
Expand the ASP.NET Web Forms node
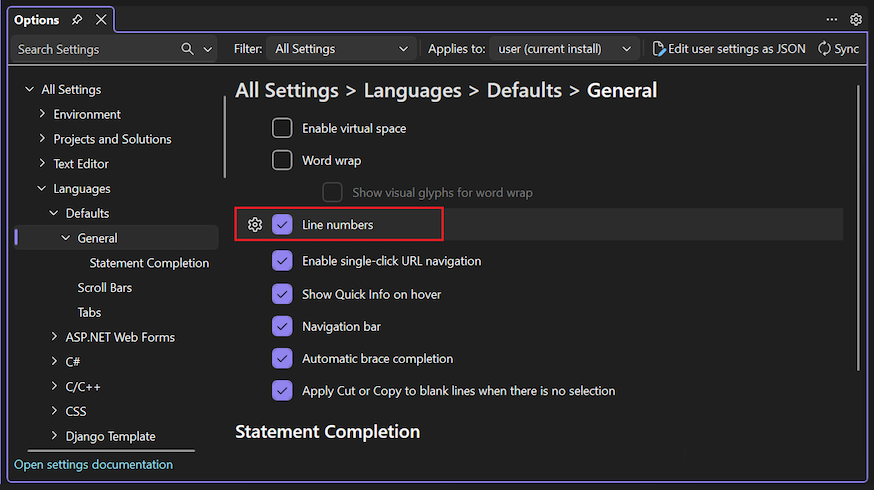point(54,337)
